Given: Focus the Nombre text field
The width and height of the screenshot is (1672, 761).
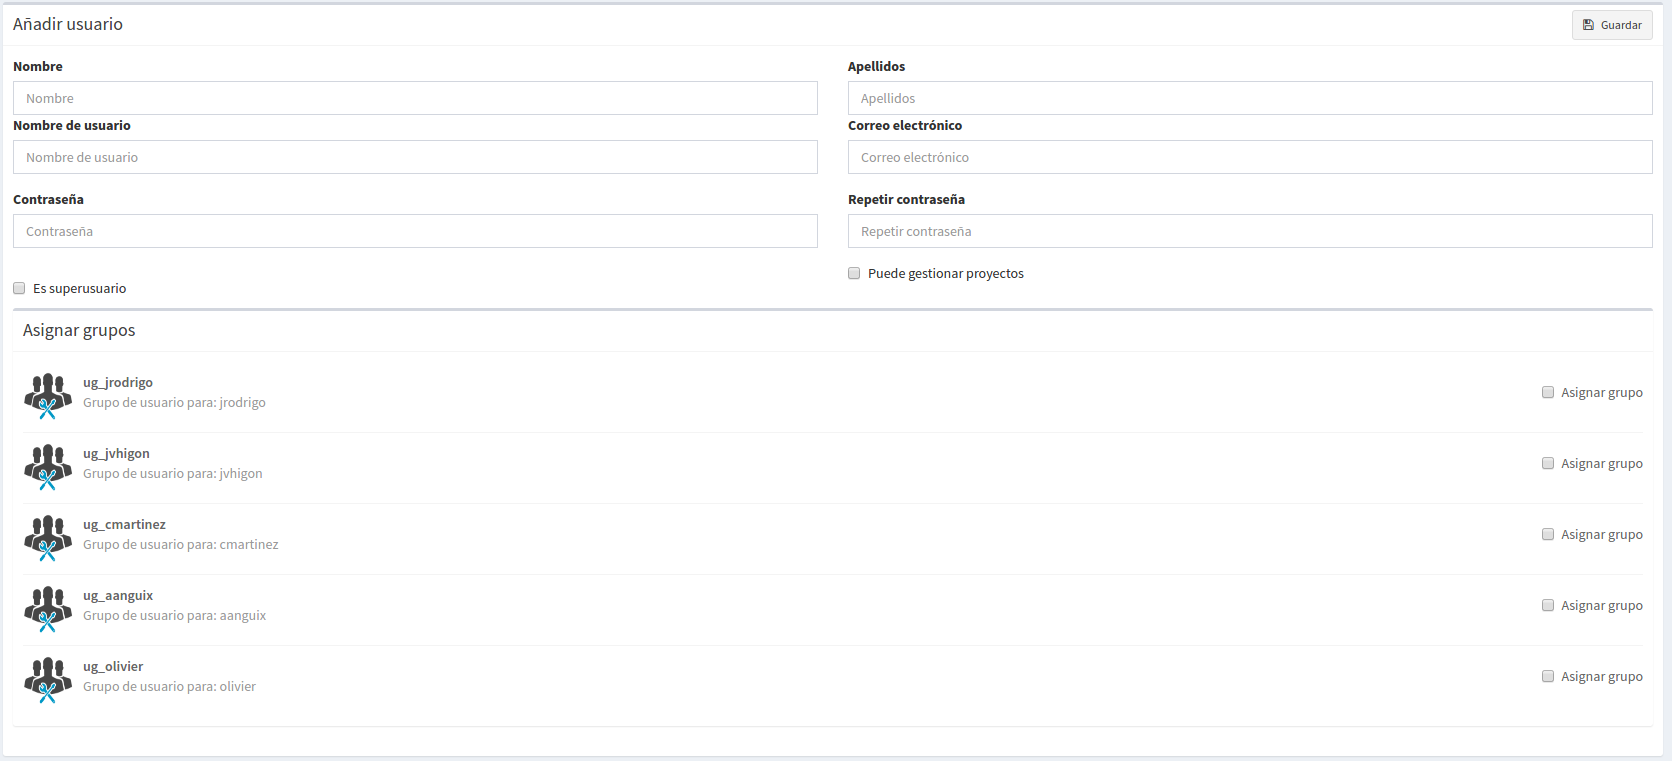Looking at the screenshot, I should 415,98.
